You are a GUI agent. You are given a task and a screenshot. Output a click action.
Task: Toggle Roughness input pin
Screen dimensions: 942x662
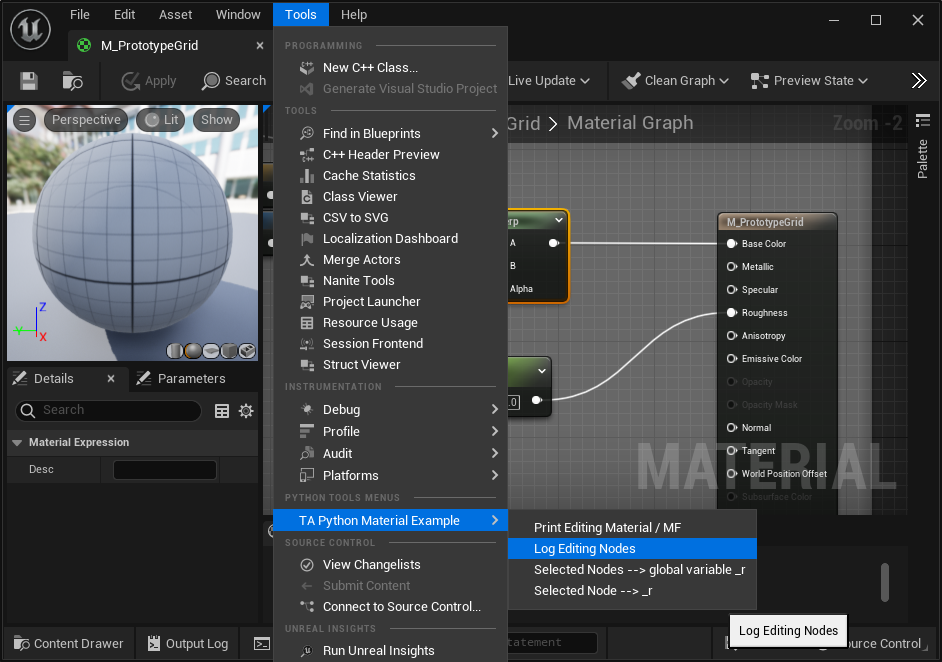[x=732, y=312]
